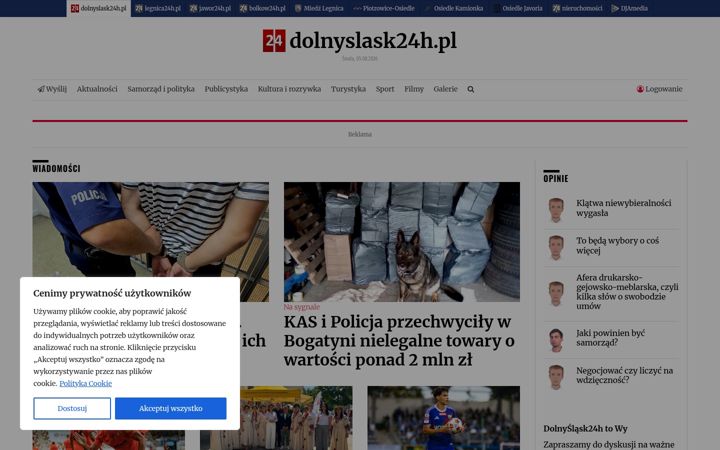Click the Logowanie login link
The image size is (720, 450).
pos(659,89)
